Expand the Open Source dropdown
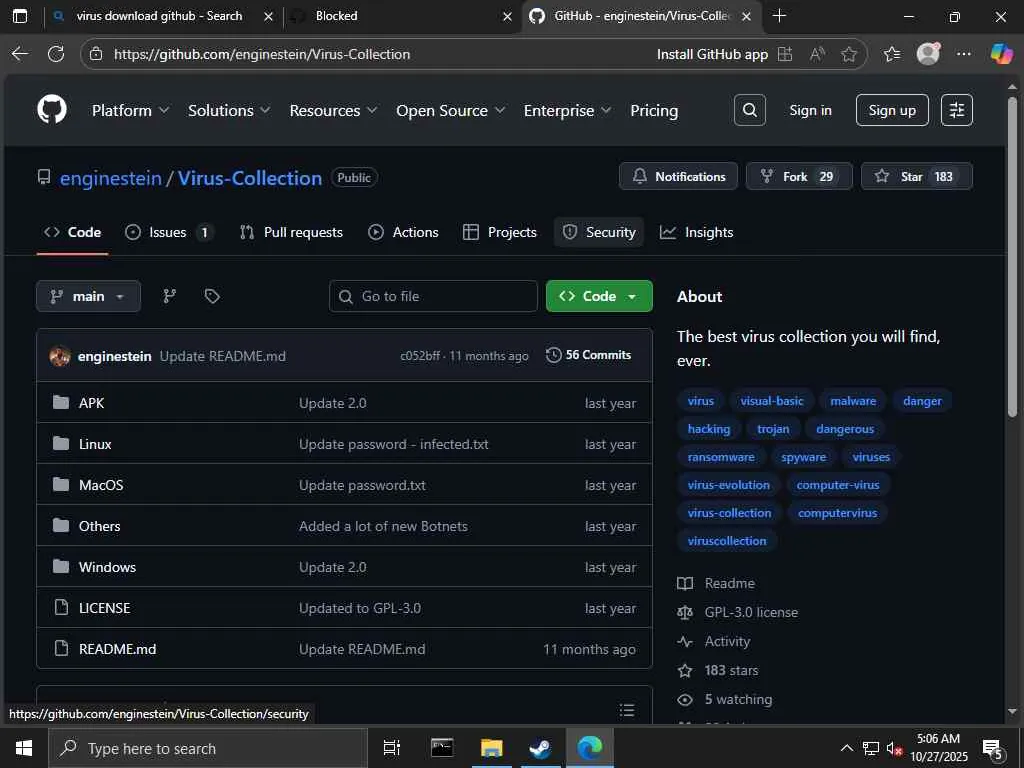Image resolution: width=1024 pixels, height=768 pixels. pos(451,110)
